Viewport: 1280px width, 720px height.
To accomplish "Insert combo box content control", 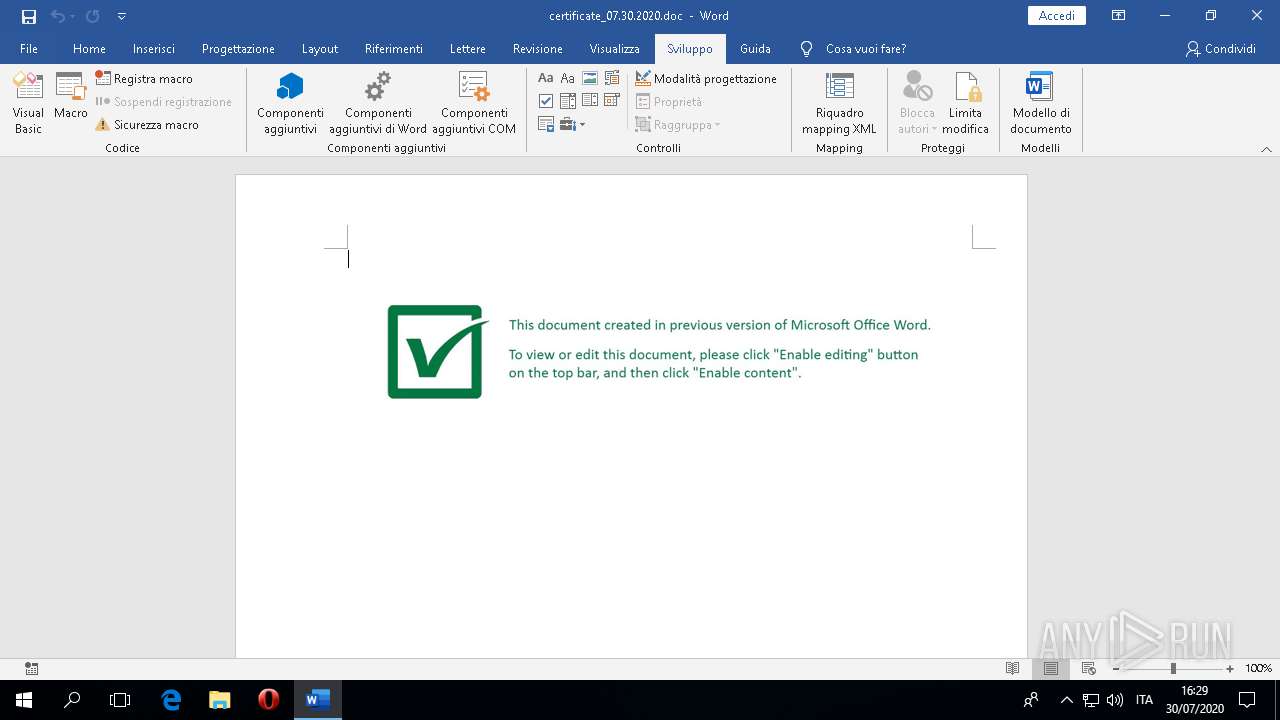I will [568, 101].
